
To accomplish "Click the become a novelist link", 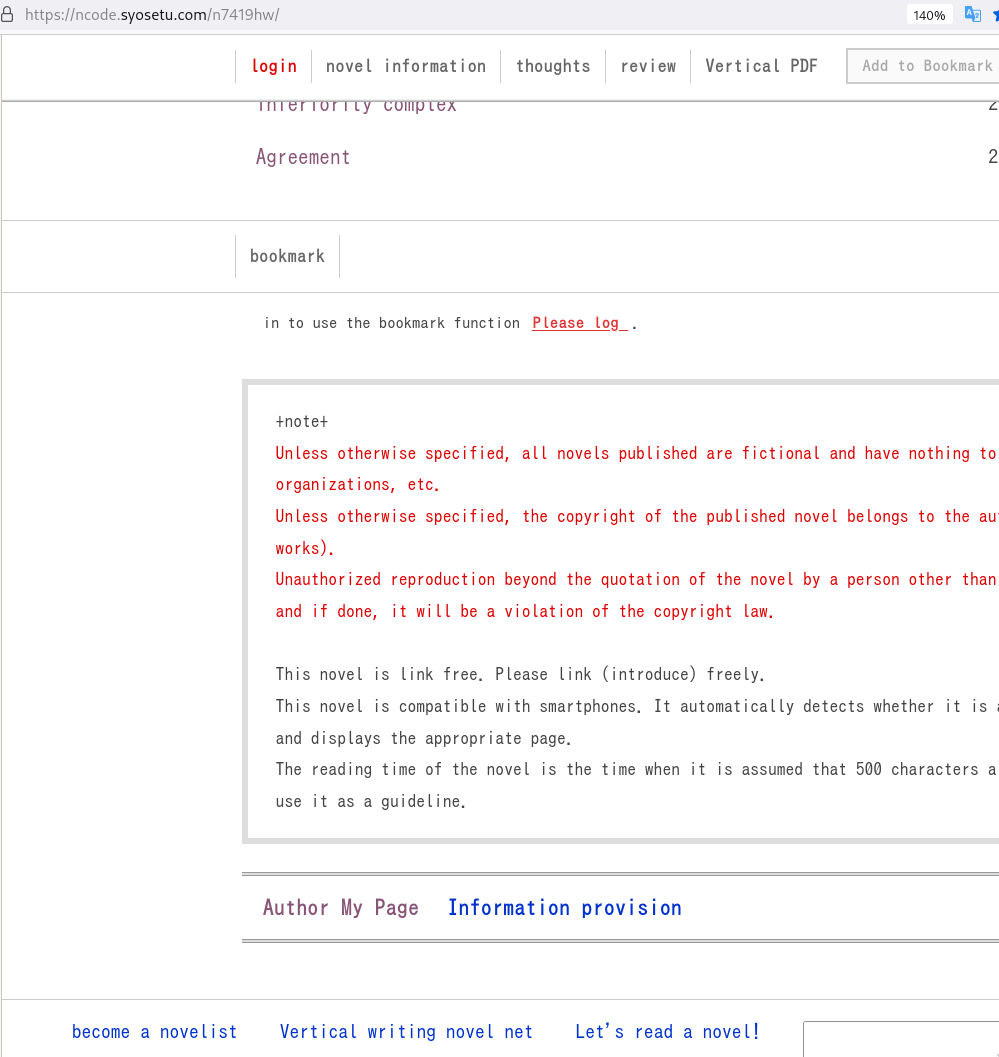I will [x=154, y=1032].
